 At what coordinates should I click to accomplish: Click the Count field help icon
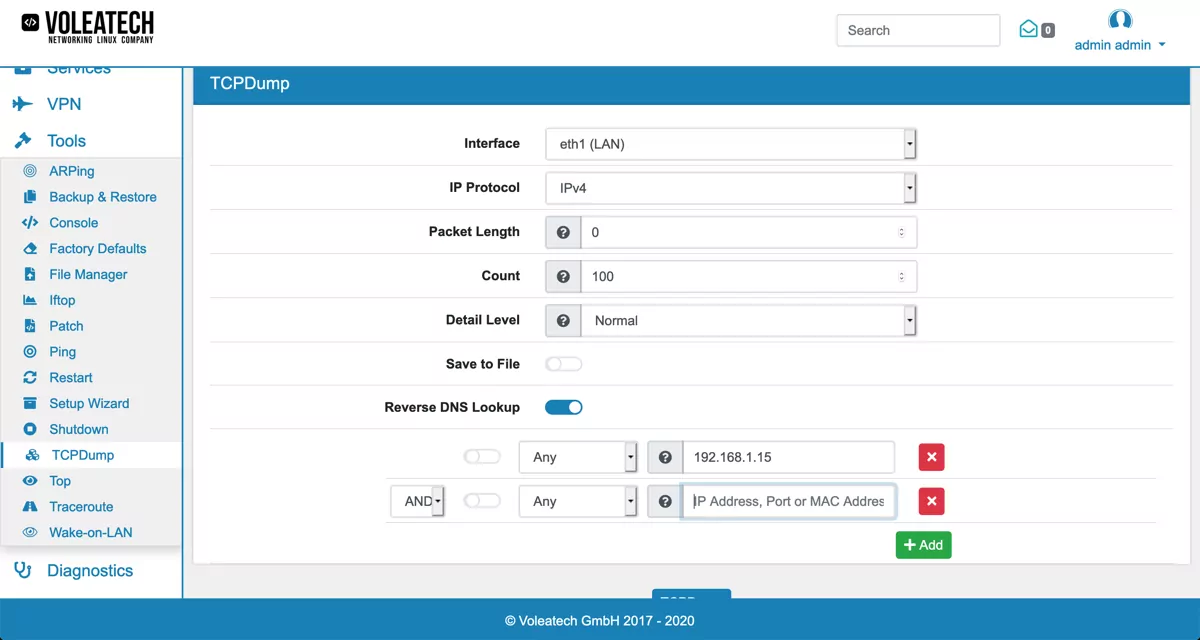(563, 276)
